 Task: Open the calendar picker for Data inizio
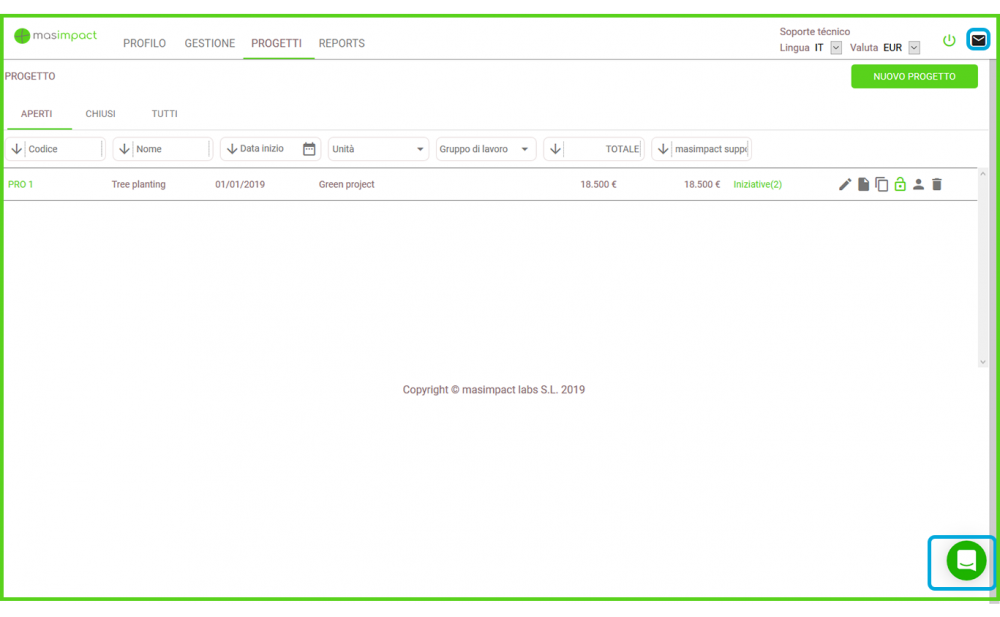pos(309,149)
